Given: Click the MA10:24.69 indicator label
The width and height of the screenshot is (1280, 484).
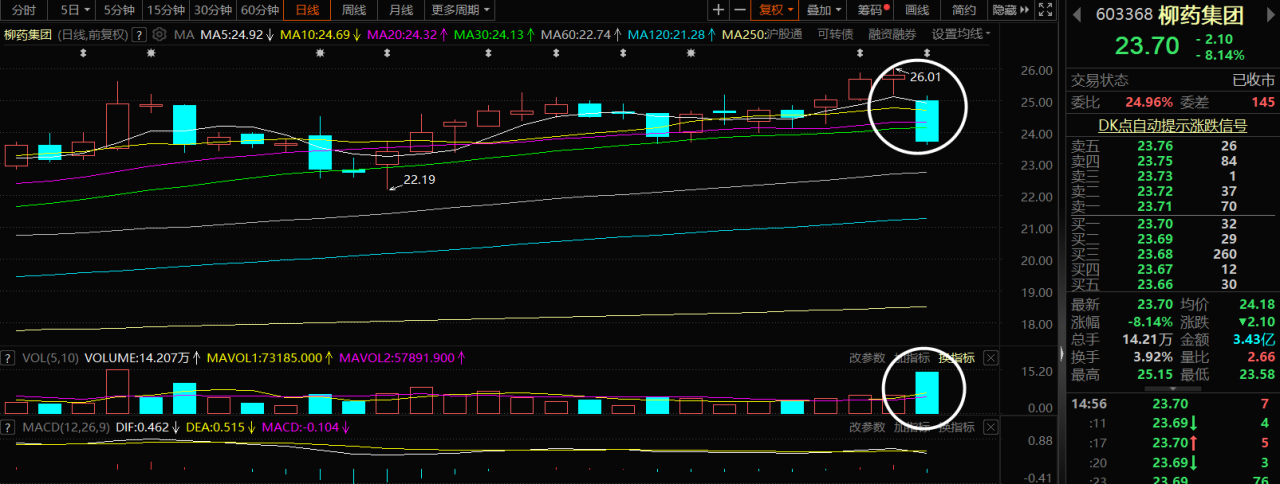Looking at the screenshot, I should (316, 34).
